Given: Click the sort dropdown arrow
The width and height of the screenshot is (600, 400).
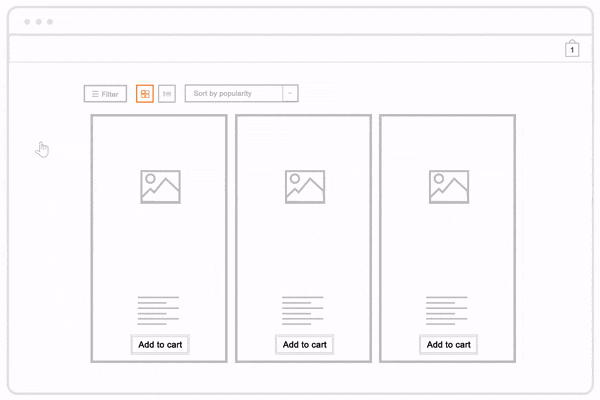Looking at the screenshot, I should [x=291, y=94].
